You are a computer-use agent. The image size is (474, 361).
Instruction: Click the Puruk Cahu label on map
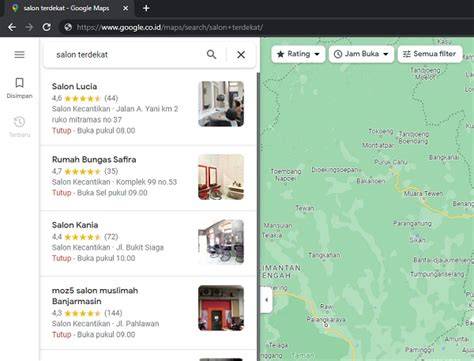click(x=391, y=162)
